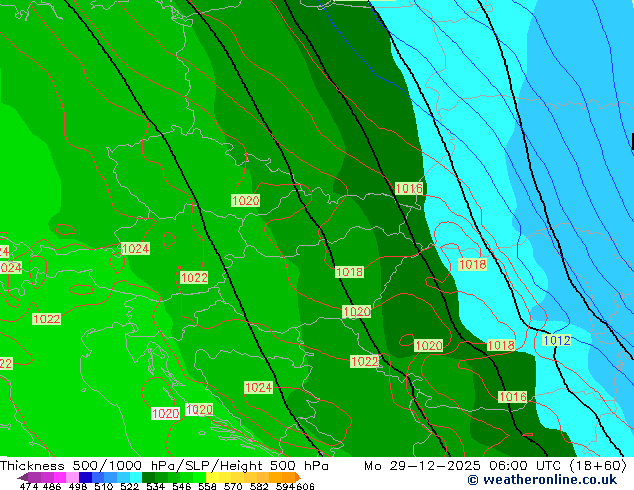Click the pale pink legend swatch
Screen dimensions: 634x490
pos(72,477)
